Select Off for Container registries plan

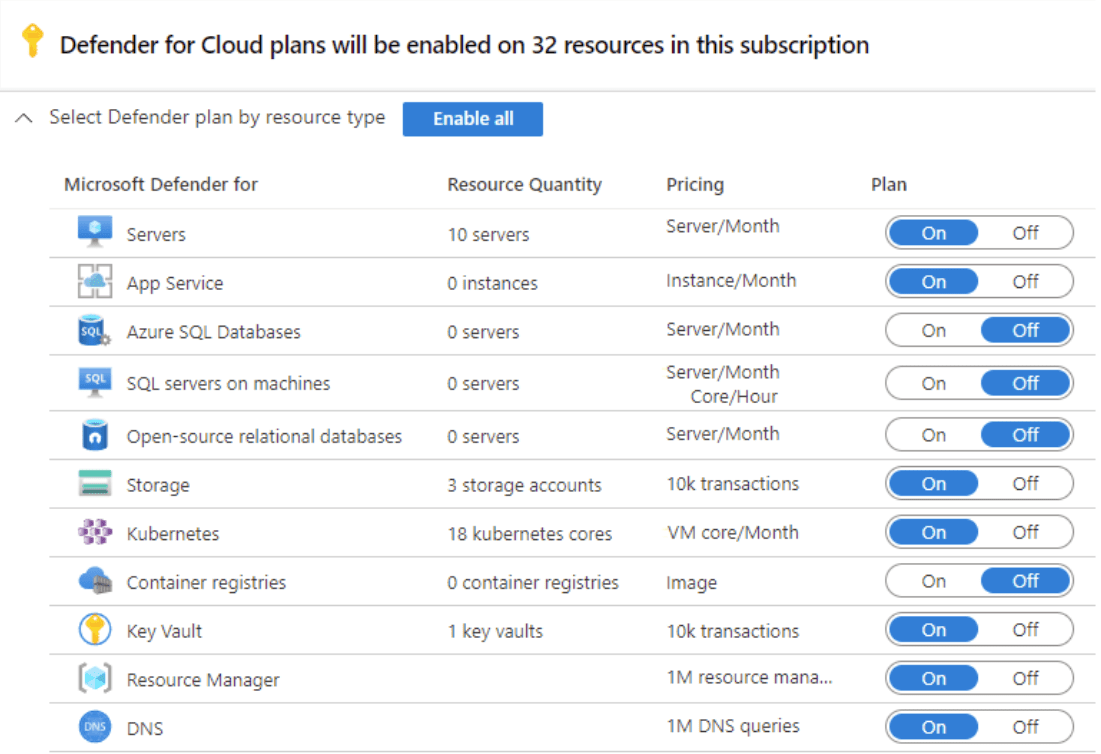pyautogui.click(x=1025, y=581)
